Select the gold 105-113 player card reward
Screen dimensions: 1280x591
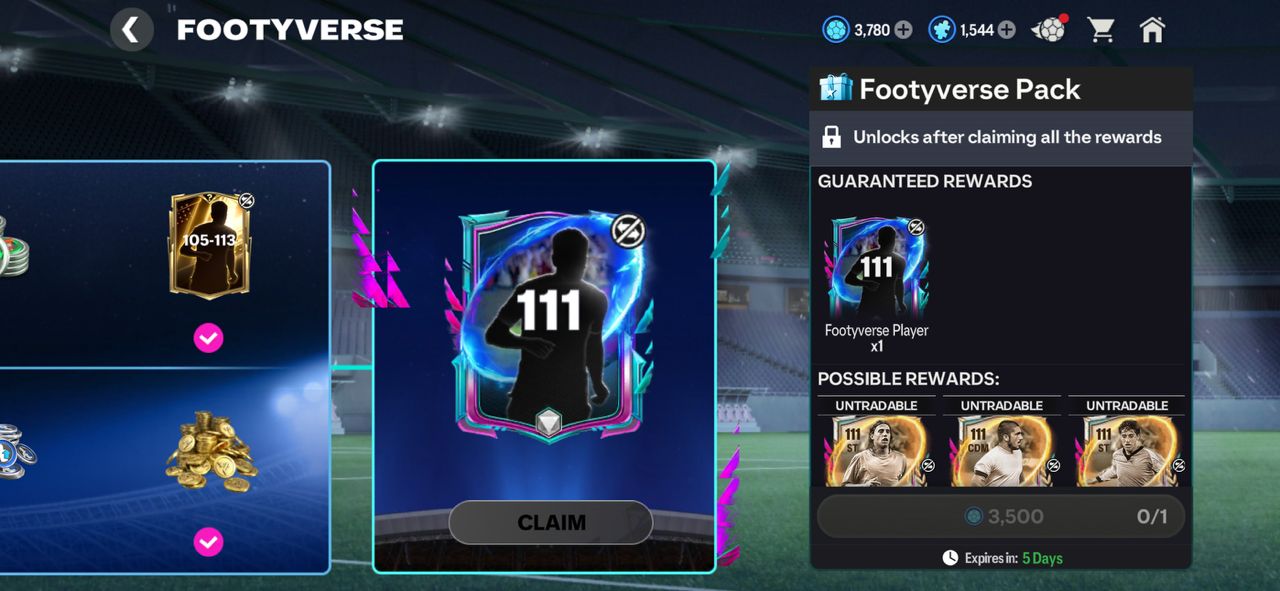click(211, 246)
